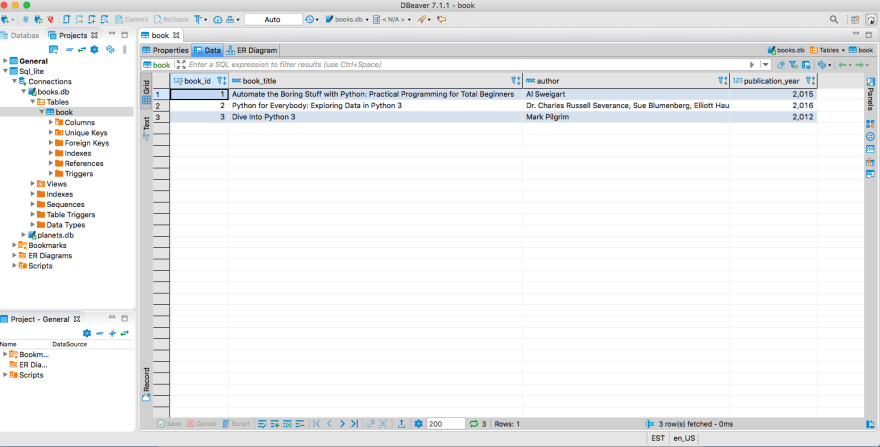This screenshot has width=880, height=447.
Task: Sort by the book_id column header
Action: click(198, 81)
